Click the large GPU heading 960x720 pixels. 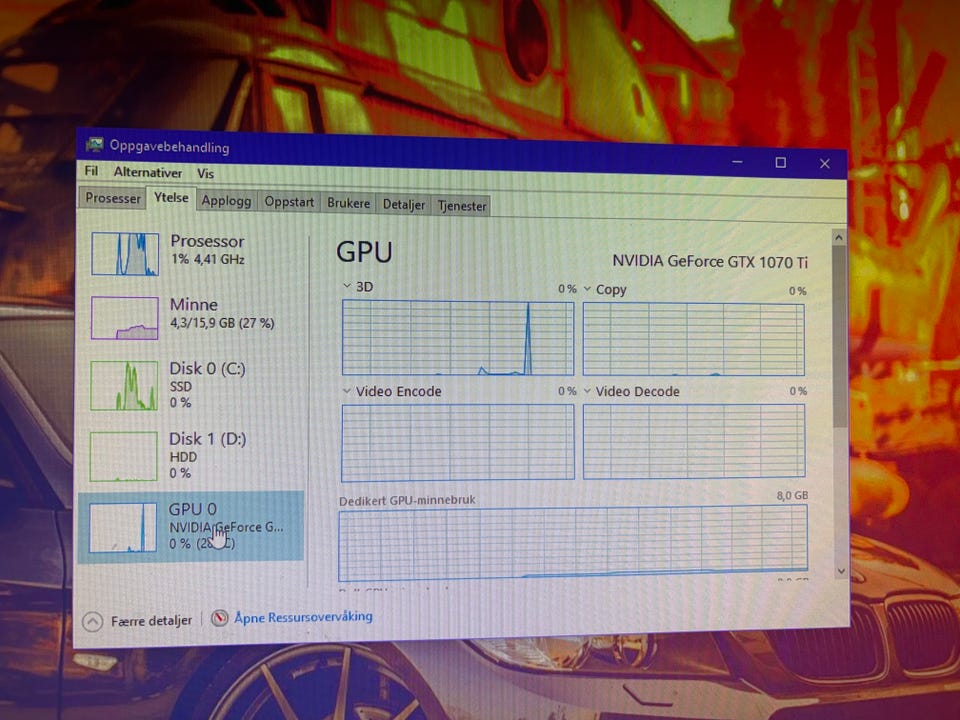[364, 252]
